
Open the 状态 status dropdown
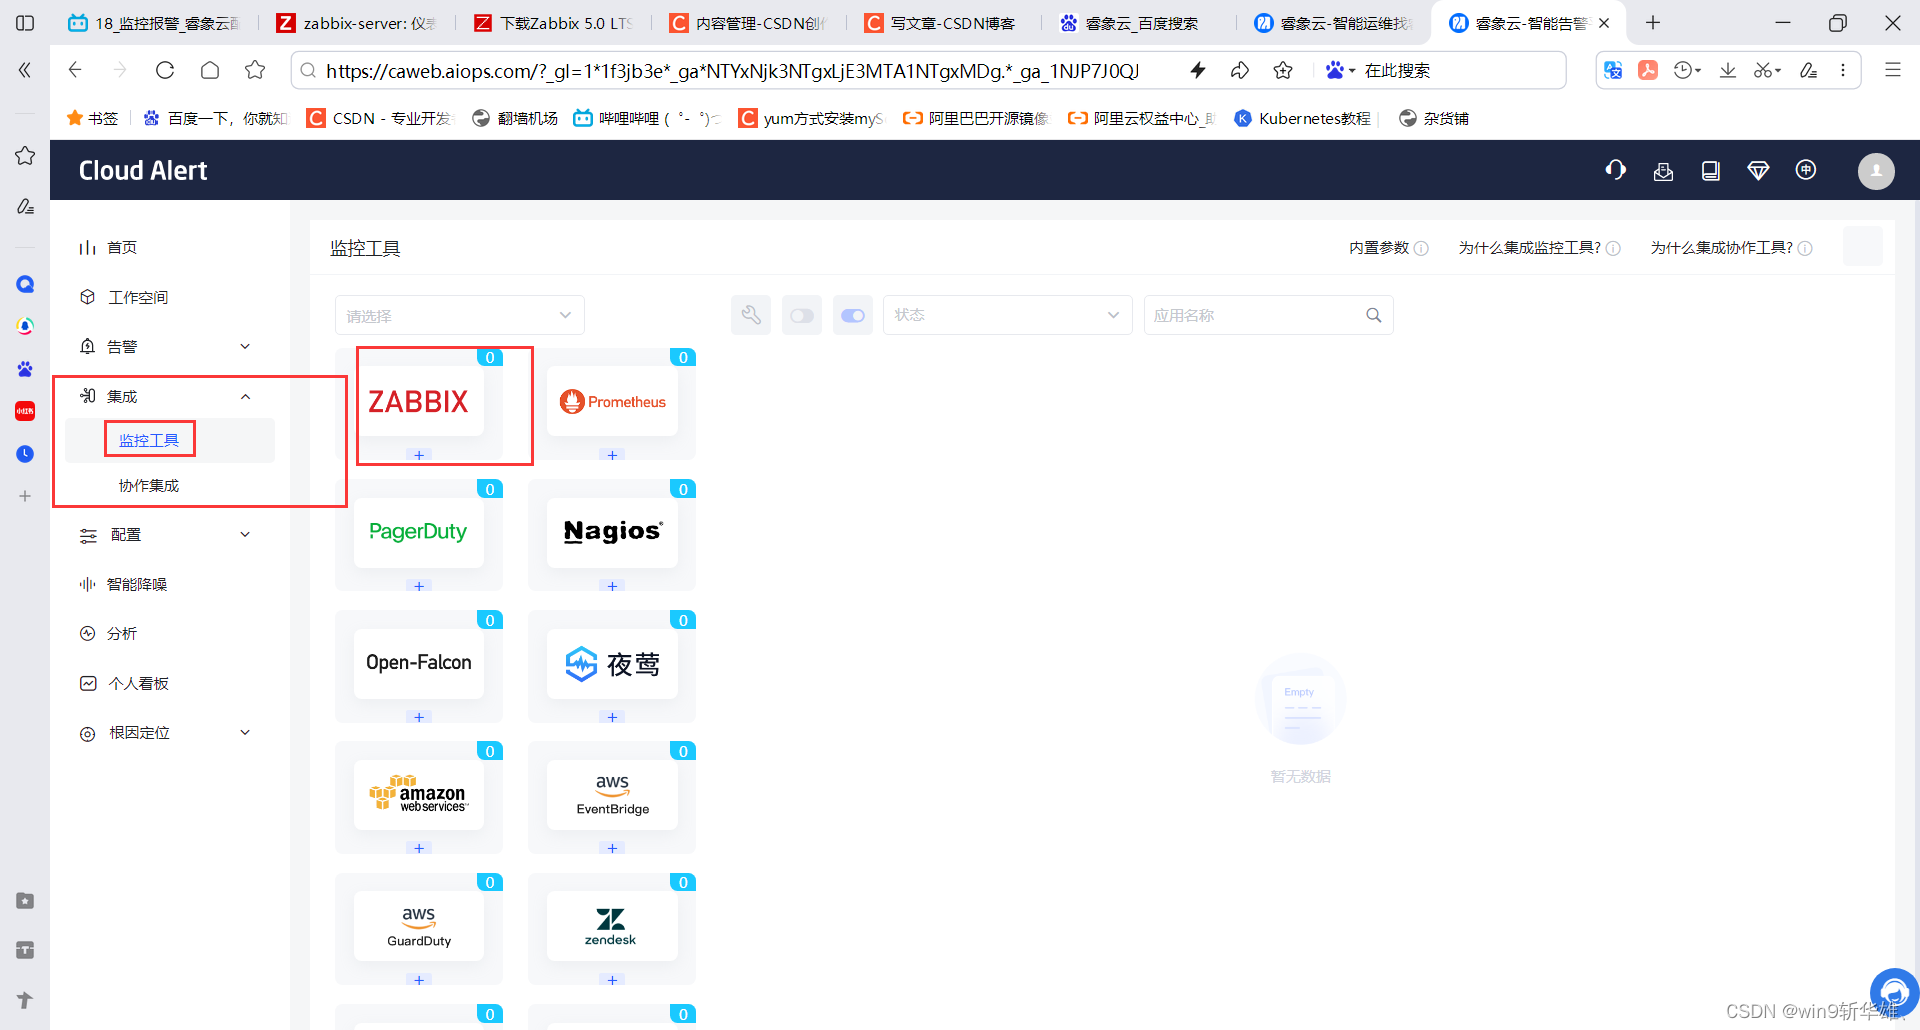[x=1007, y=315]
